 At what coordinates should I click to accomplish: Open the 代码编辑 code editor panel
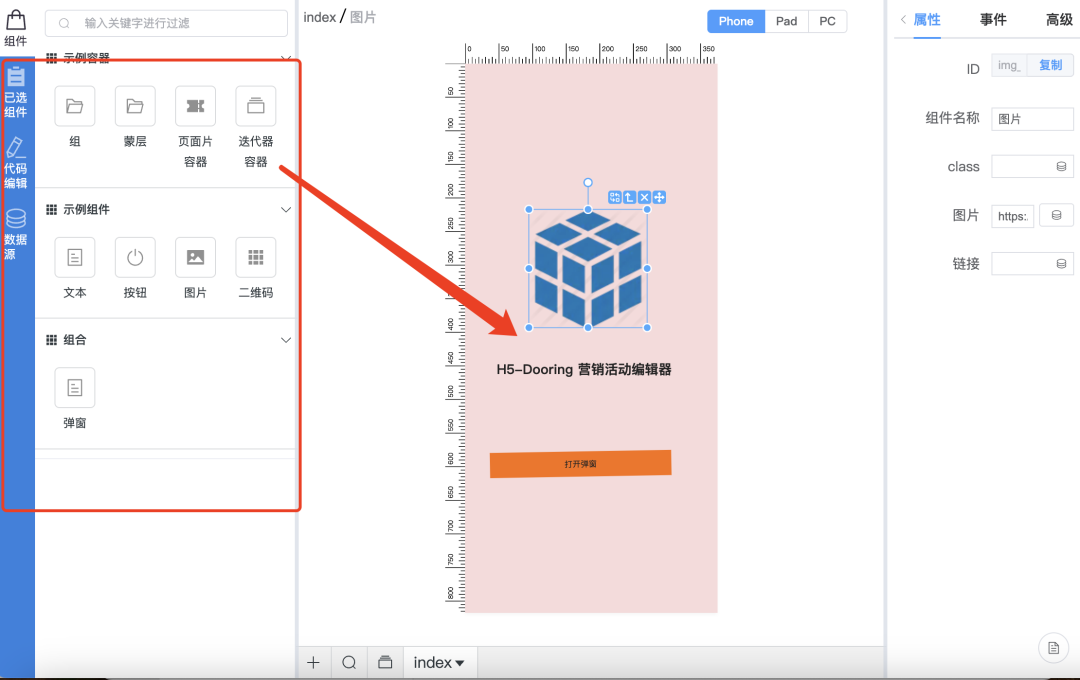(16, 163)
